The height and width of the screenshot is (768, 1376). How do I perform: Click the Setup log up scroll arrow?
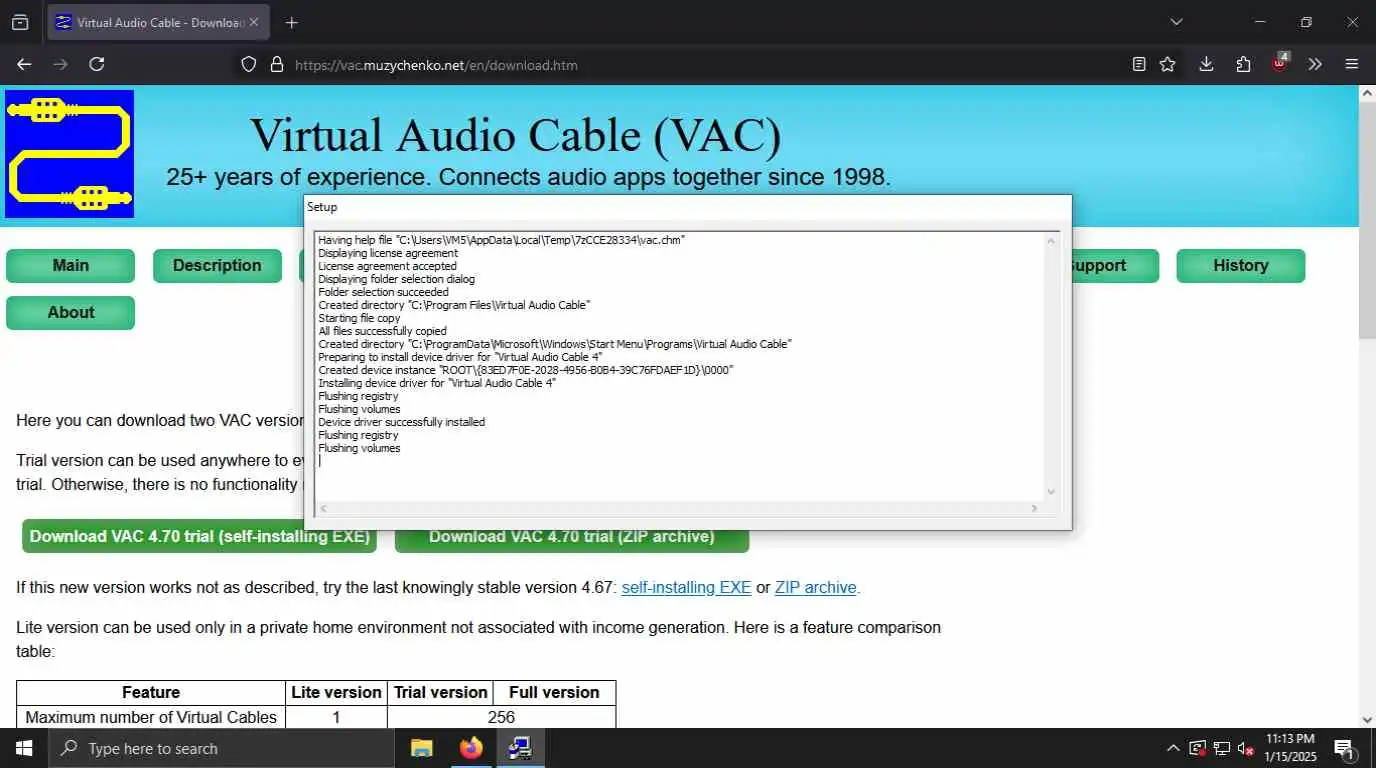click(1050, 240)
